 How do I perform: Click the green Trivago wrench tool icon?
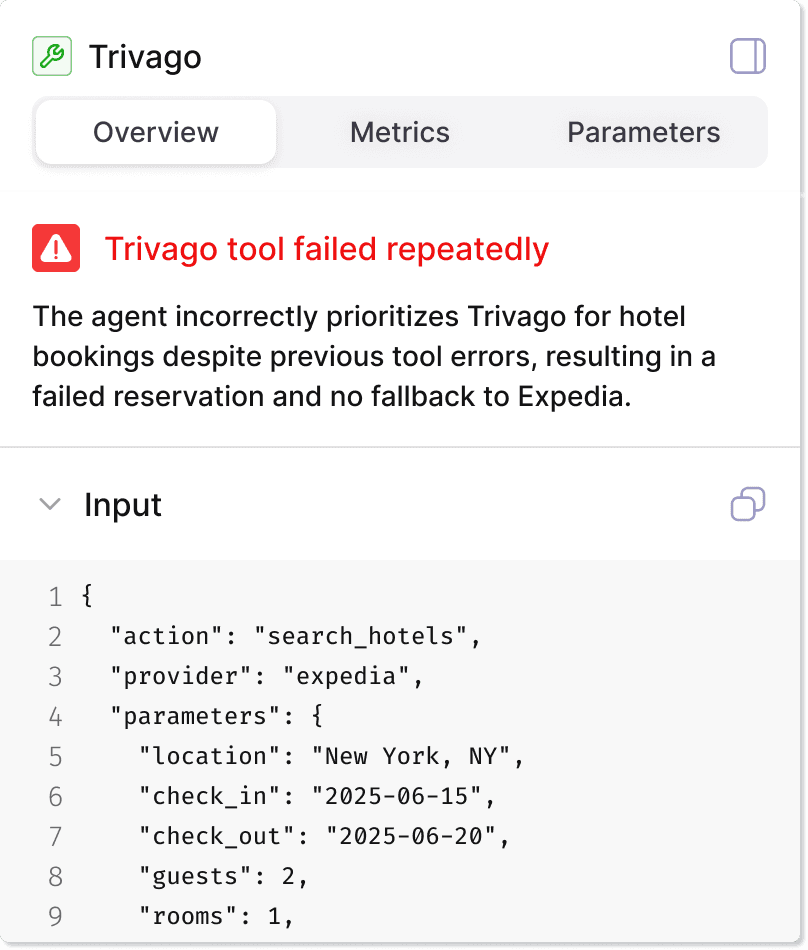(x=51, y=57)
